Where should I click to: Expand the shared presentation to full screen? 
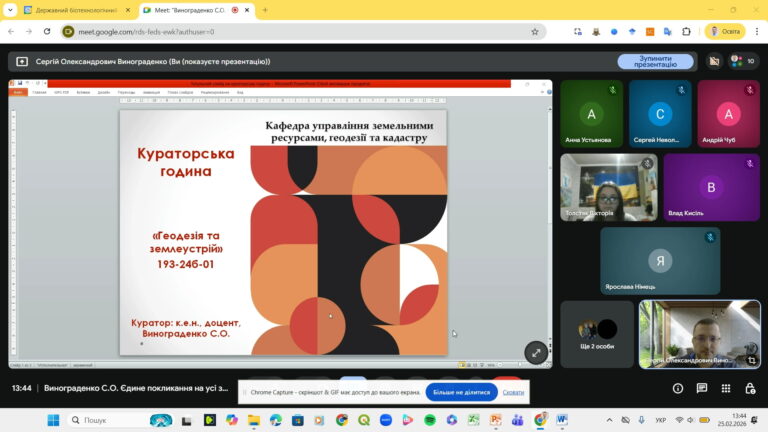tap(537, 352)
